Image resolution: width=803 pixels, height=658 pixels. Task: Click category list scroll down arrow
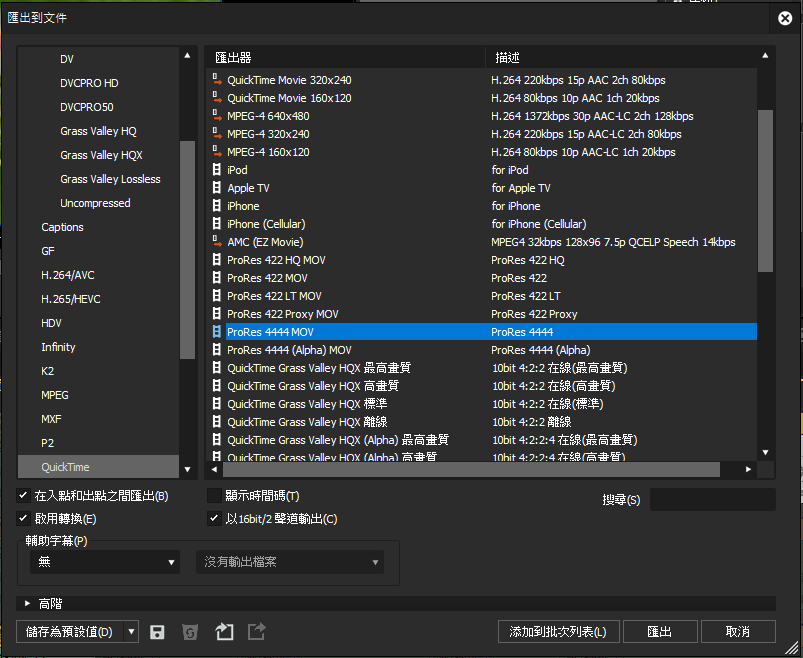(x=187, y=469)
